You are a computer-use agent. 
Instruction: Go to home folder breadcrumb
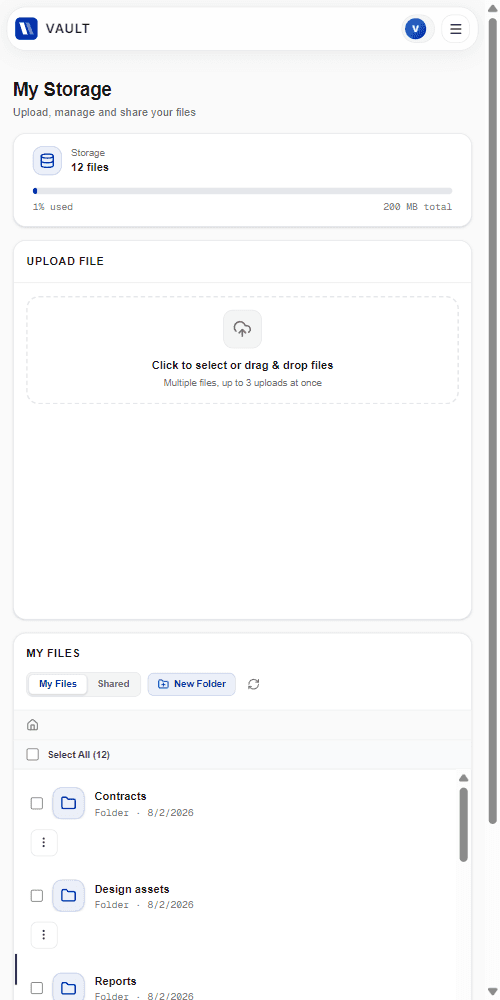pos(33,725)
